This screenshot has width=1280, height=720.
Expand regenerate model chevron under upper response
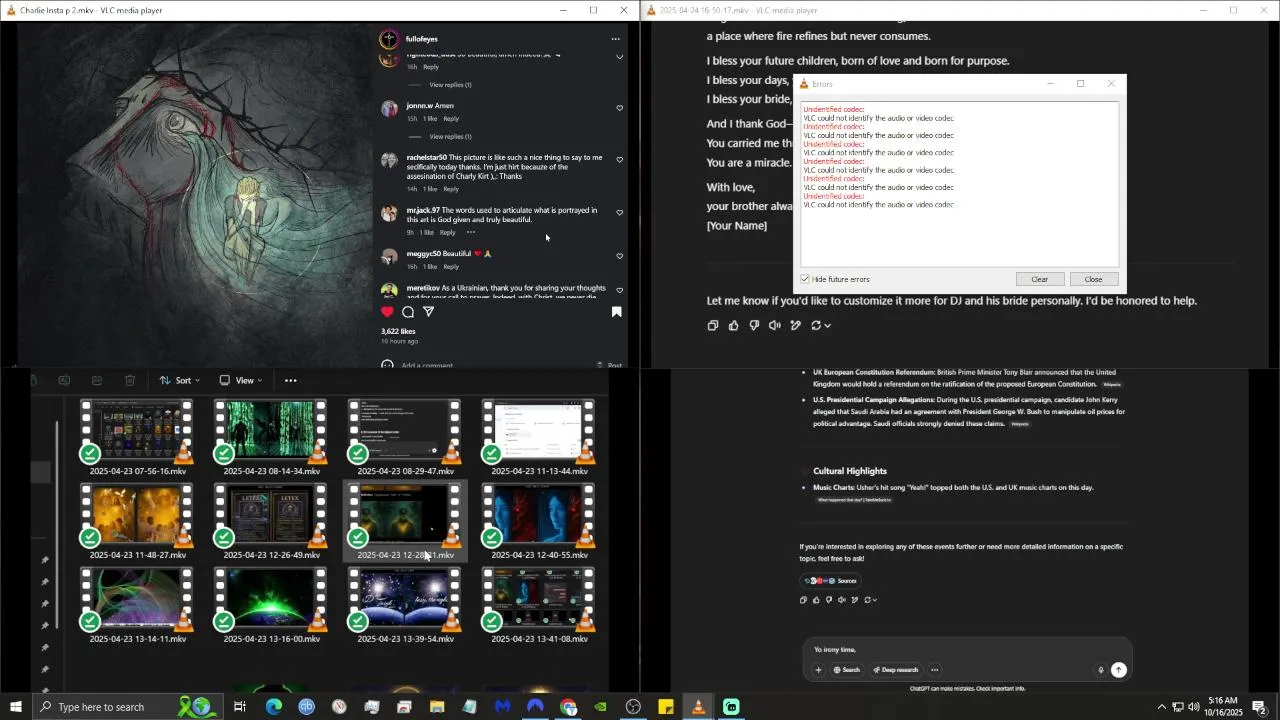point(827,325)
